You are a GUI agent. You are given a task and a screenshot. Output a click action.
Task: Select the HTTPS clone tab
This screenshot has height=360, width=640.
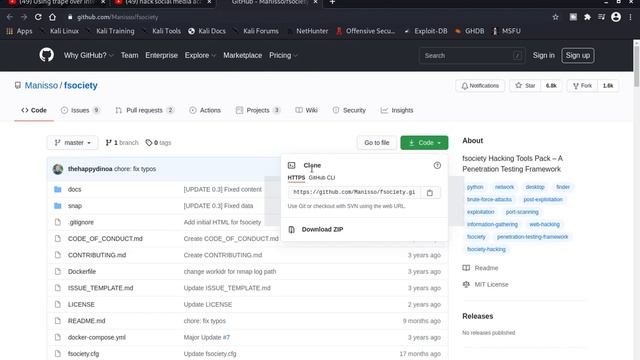[x=296, y=178]
